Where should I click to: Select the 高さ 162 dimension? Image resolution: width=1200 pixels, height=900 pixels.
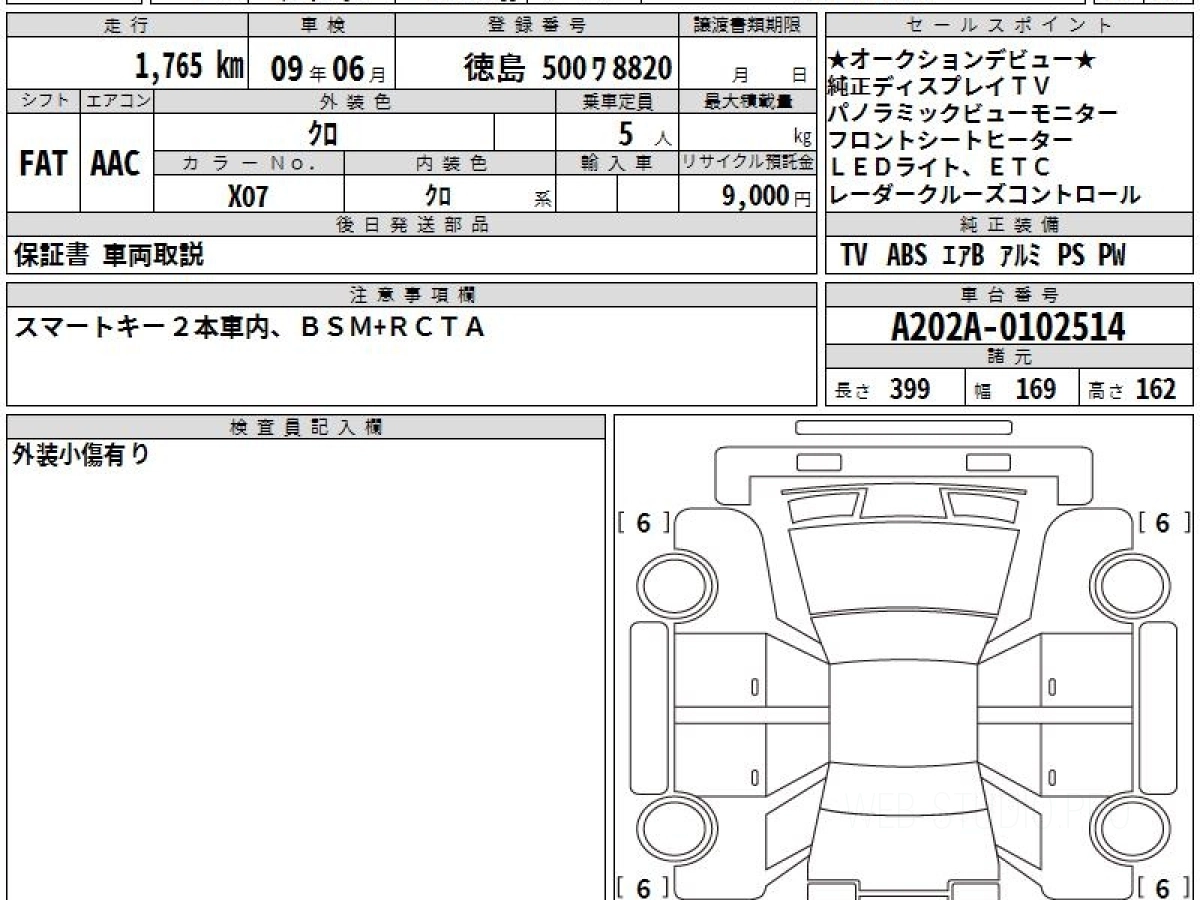pos(1132,389)
